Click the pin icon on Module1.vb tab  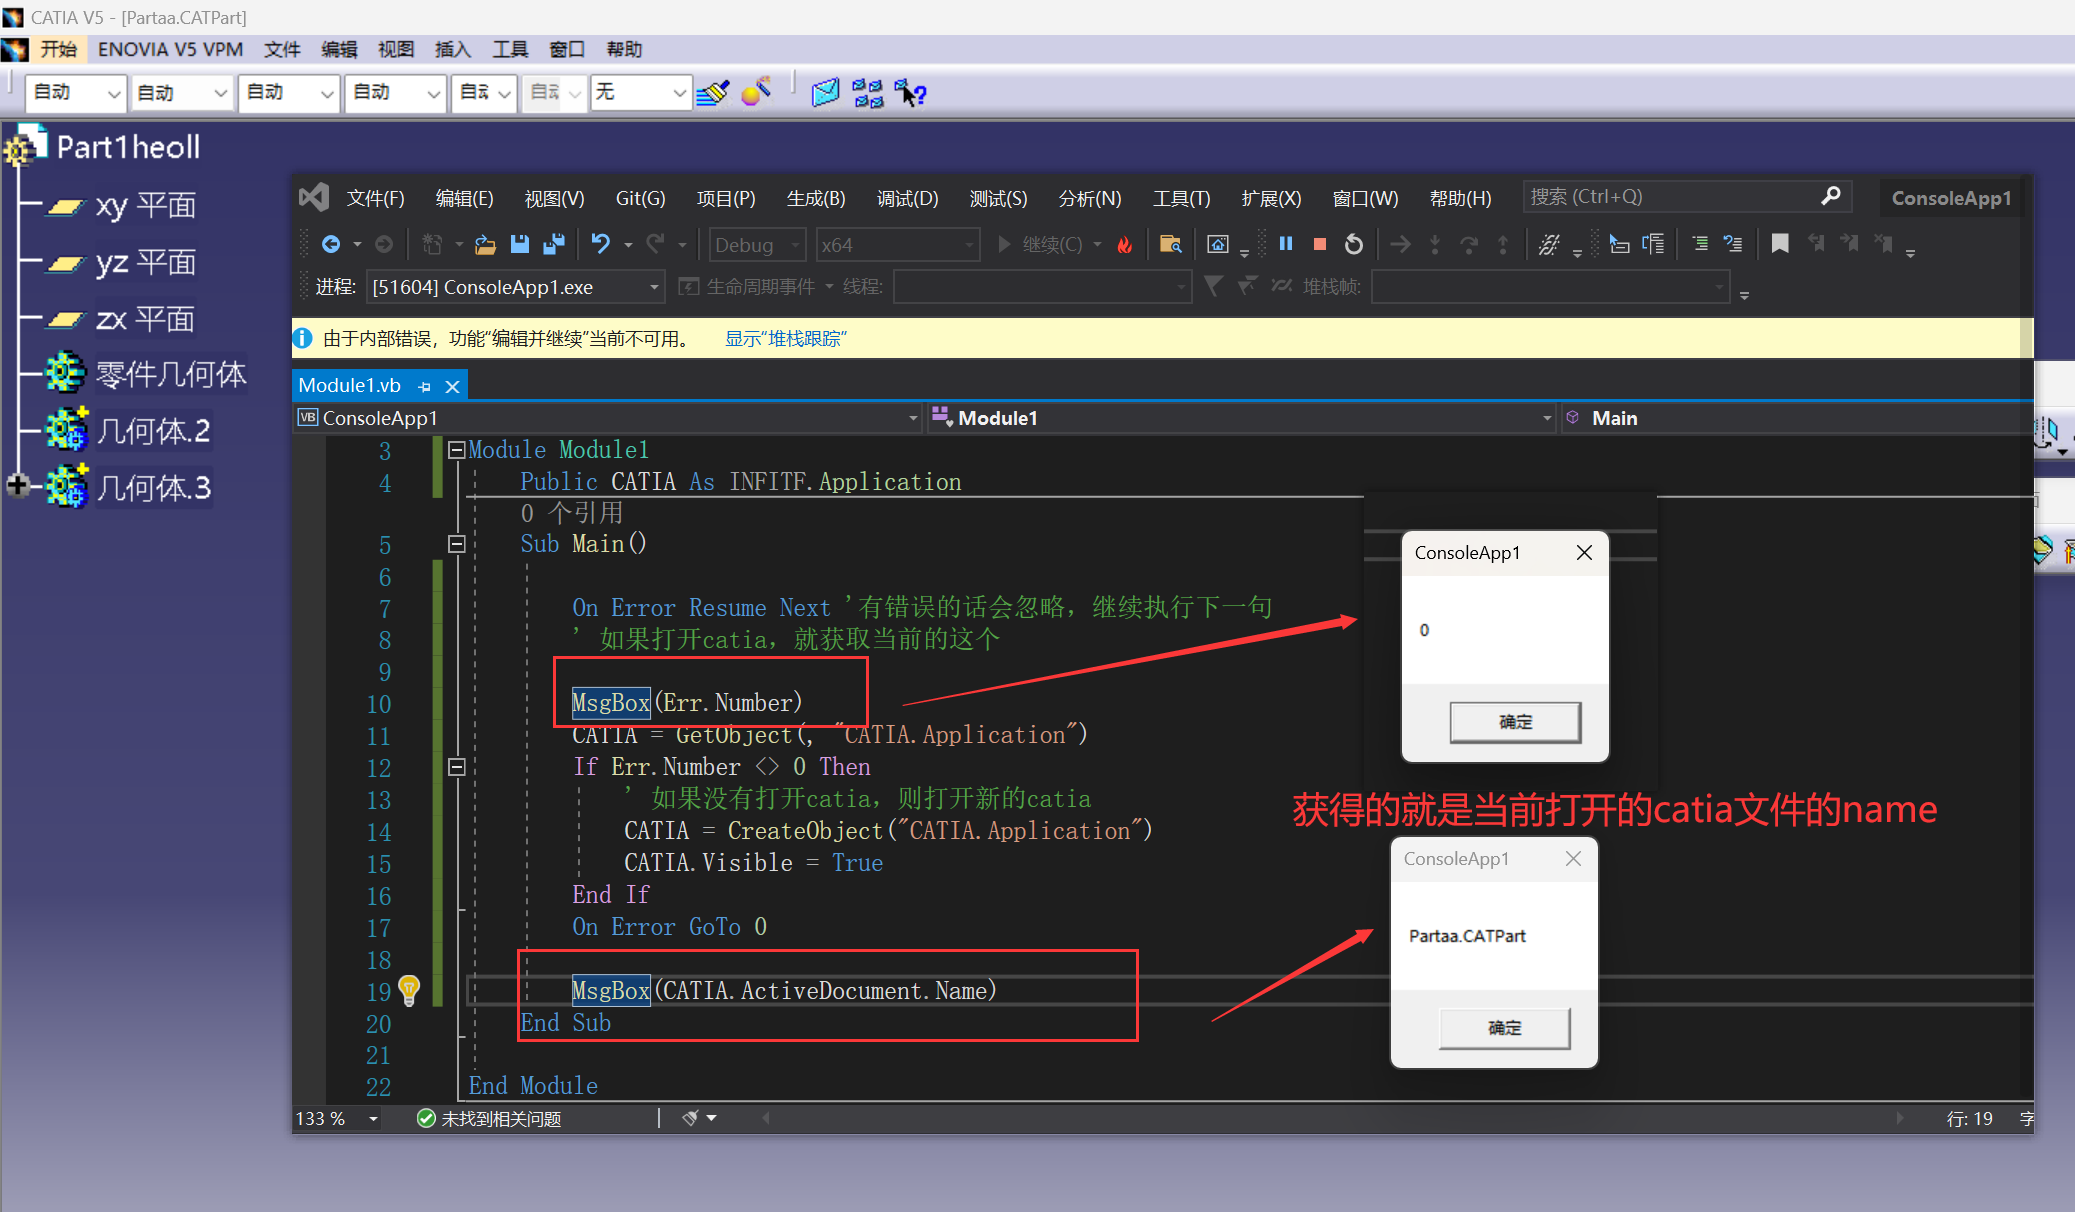[x=425, y=386]
